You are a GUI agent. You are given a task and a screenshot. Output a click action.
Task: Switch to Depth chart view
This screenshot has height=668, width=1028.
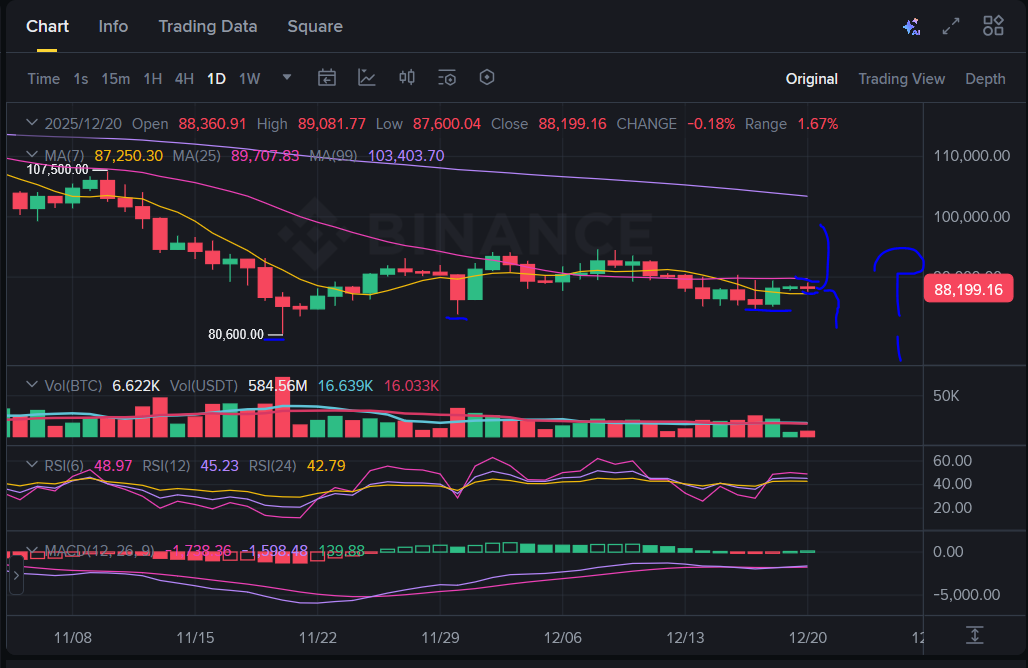(985, 79)
